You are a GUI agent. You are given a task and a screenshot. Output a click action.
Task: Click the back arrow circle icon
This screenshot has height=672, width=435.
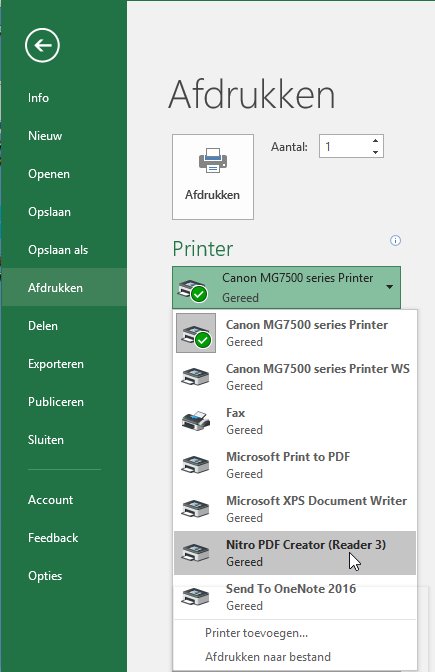[x=42, y=45]
